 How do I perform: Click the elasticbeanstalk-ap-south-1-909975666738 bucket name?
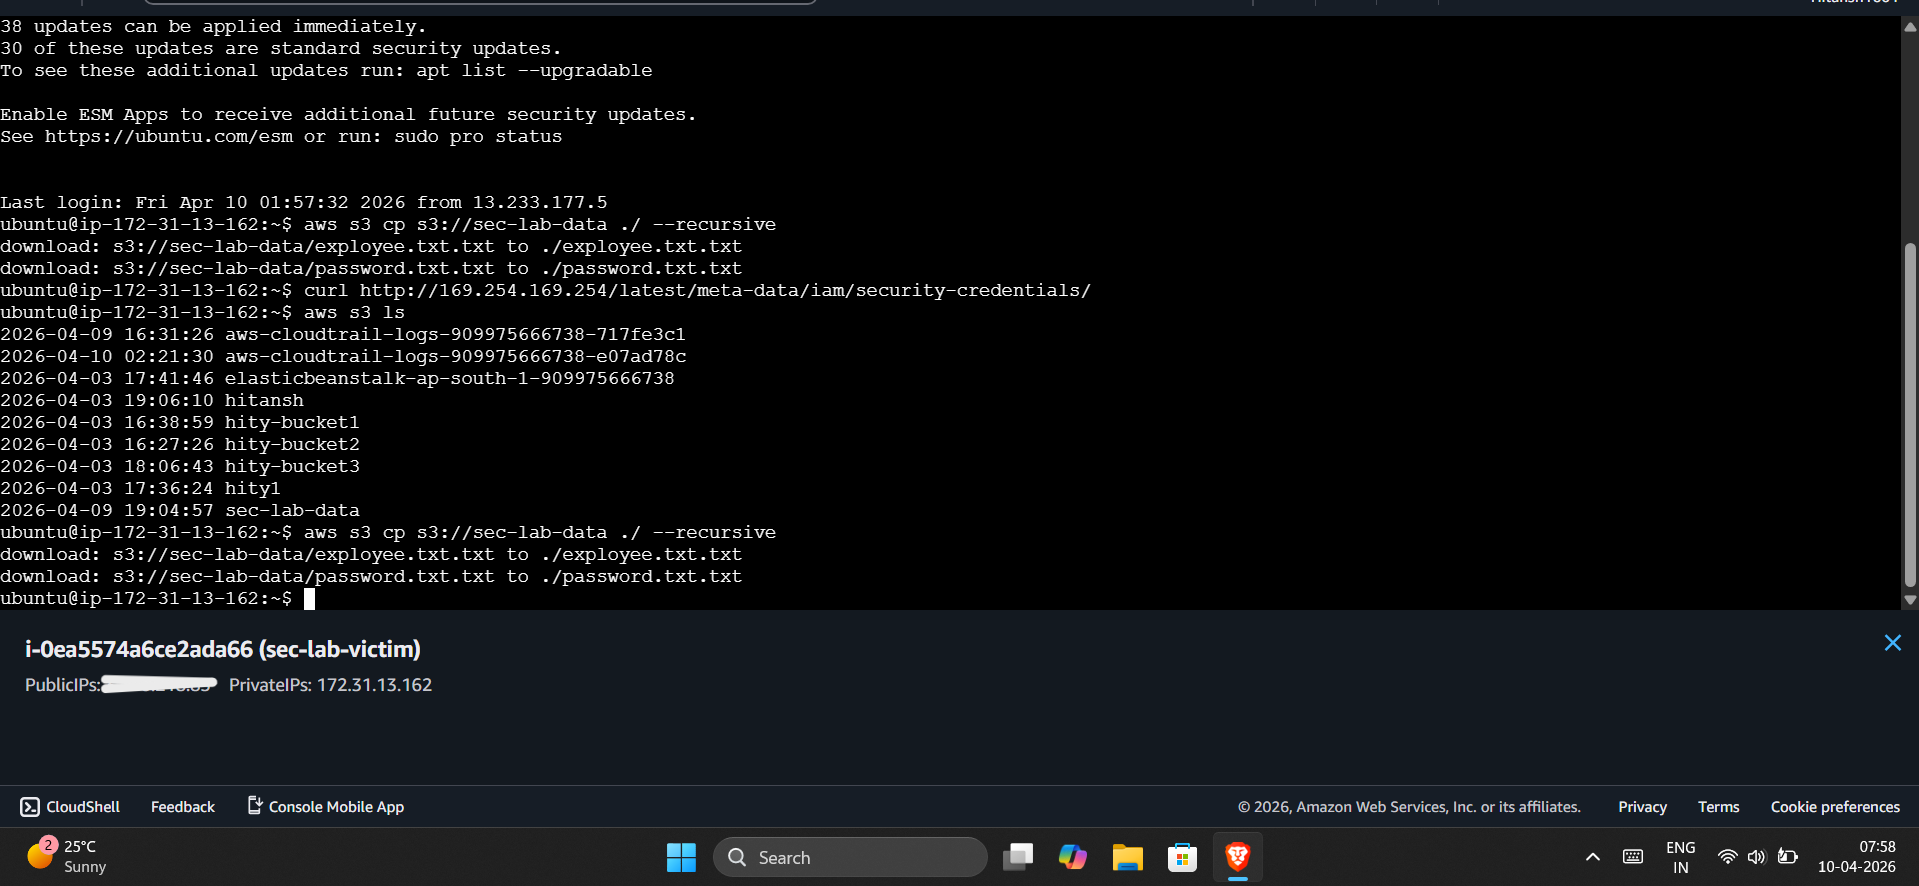coord(450,378)
